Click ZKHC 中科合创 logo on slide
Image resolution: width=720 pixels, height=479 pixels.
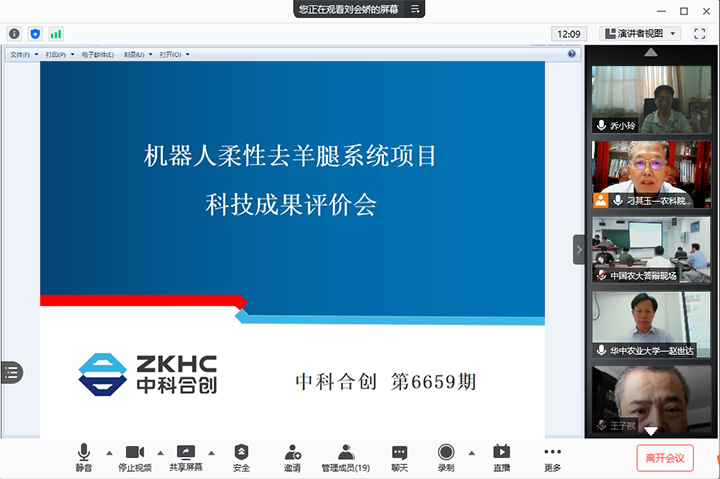(x=148, y=374)
